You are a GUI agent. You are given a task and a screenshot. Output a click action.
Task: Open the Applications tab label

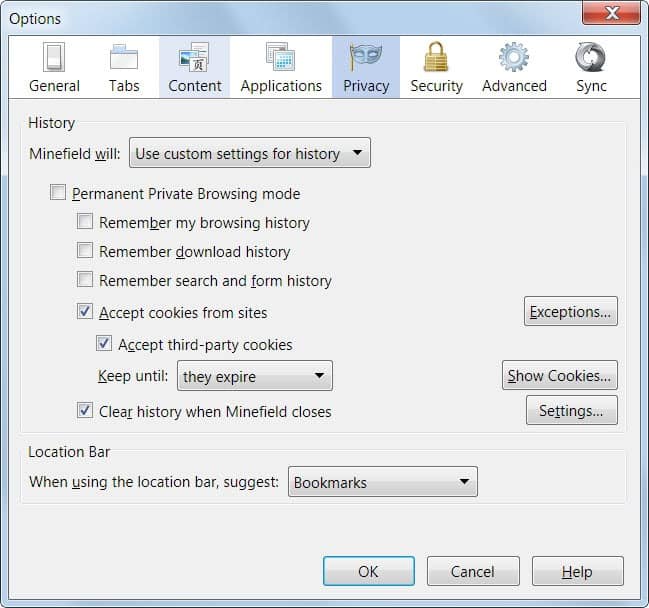click(x=281, y=86)
